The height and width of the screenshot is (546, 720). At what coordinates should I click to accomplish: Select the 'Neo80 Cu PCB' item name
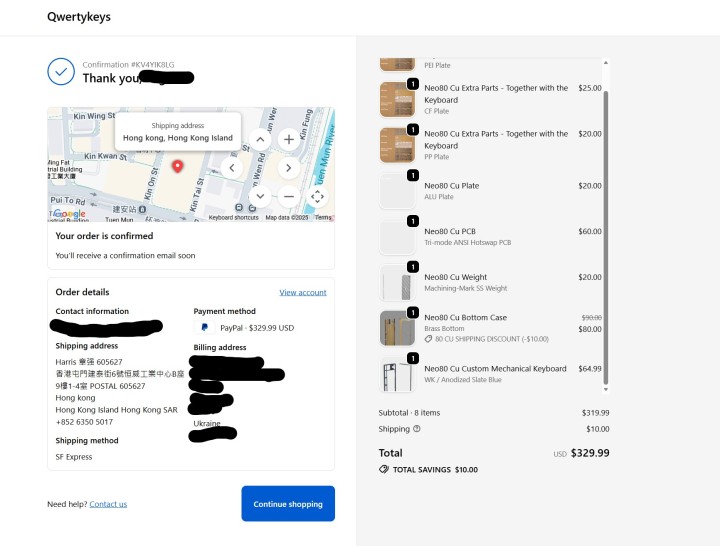pyautogui.click(x=450, y=231)
